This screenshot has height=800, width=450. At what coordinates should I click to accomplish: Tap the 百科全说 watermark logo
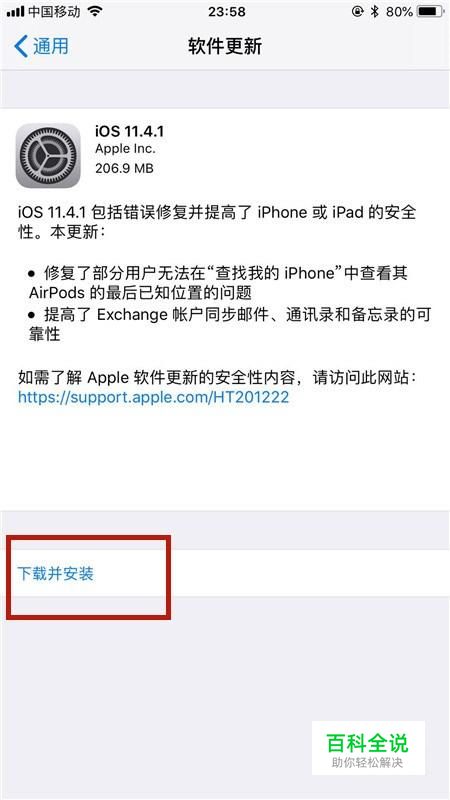tap(368, 747)
